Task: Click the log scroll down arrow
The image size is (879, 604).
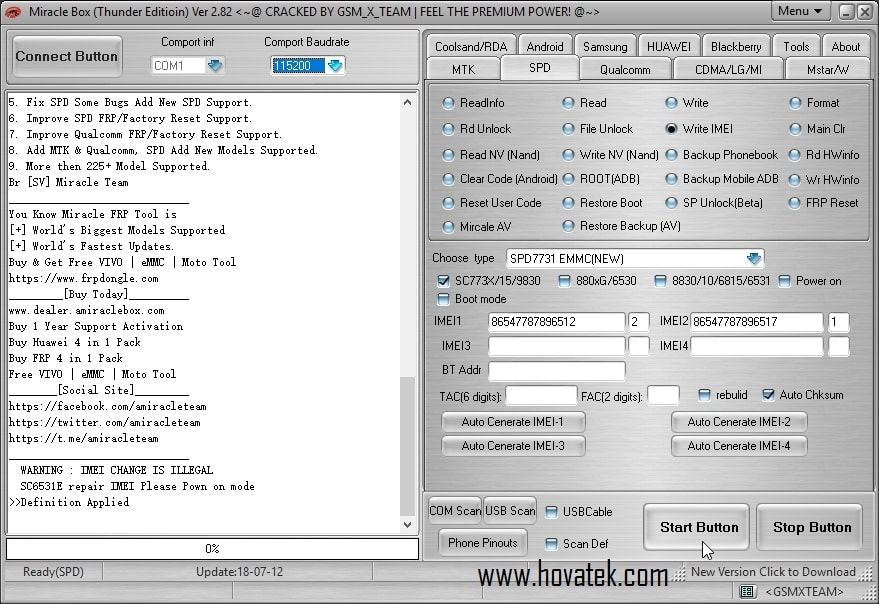Action: (408, 525)
